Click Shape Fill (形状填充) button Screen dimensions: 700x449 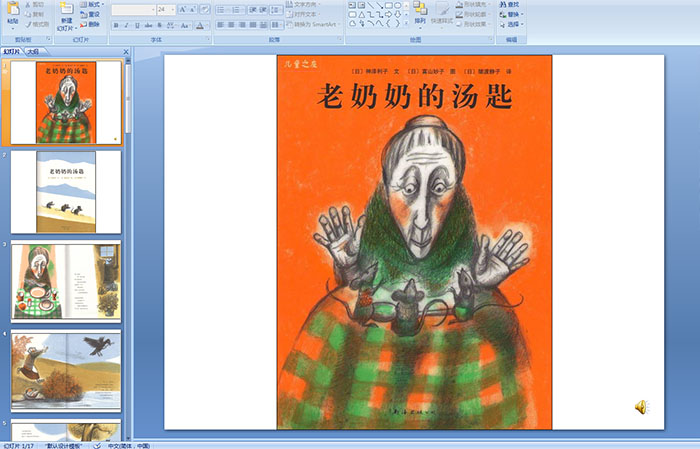click(x=473, y=4)
